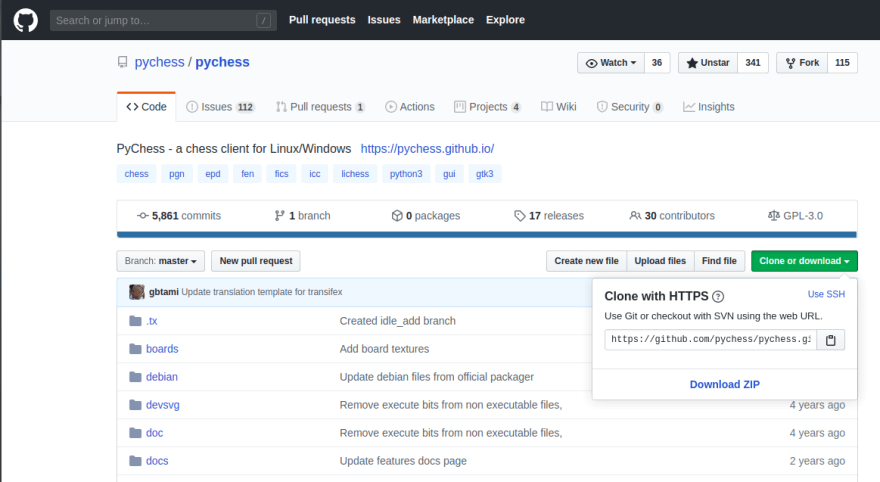Image resolution: width=880 pixels, height=482 pixels.
Task: Click Find file button
Action: pos(719,261)
